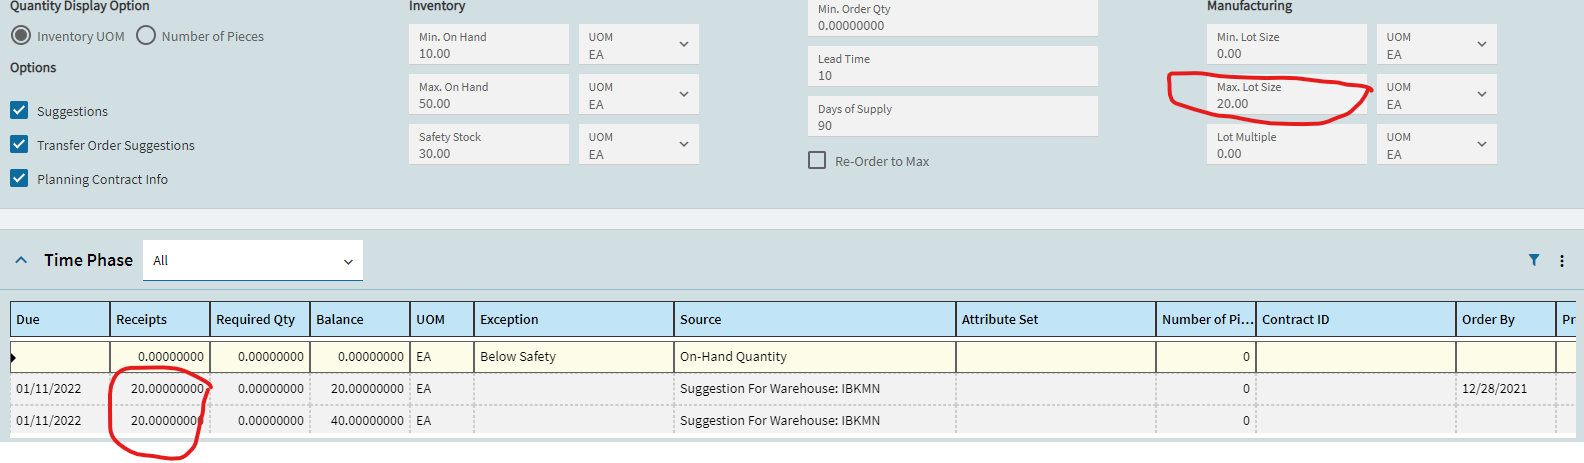Click the Min. Order Qty field
This screenshot has width=1584, height=463.
coord(953,17)
